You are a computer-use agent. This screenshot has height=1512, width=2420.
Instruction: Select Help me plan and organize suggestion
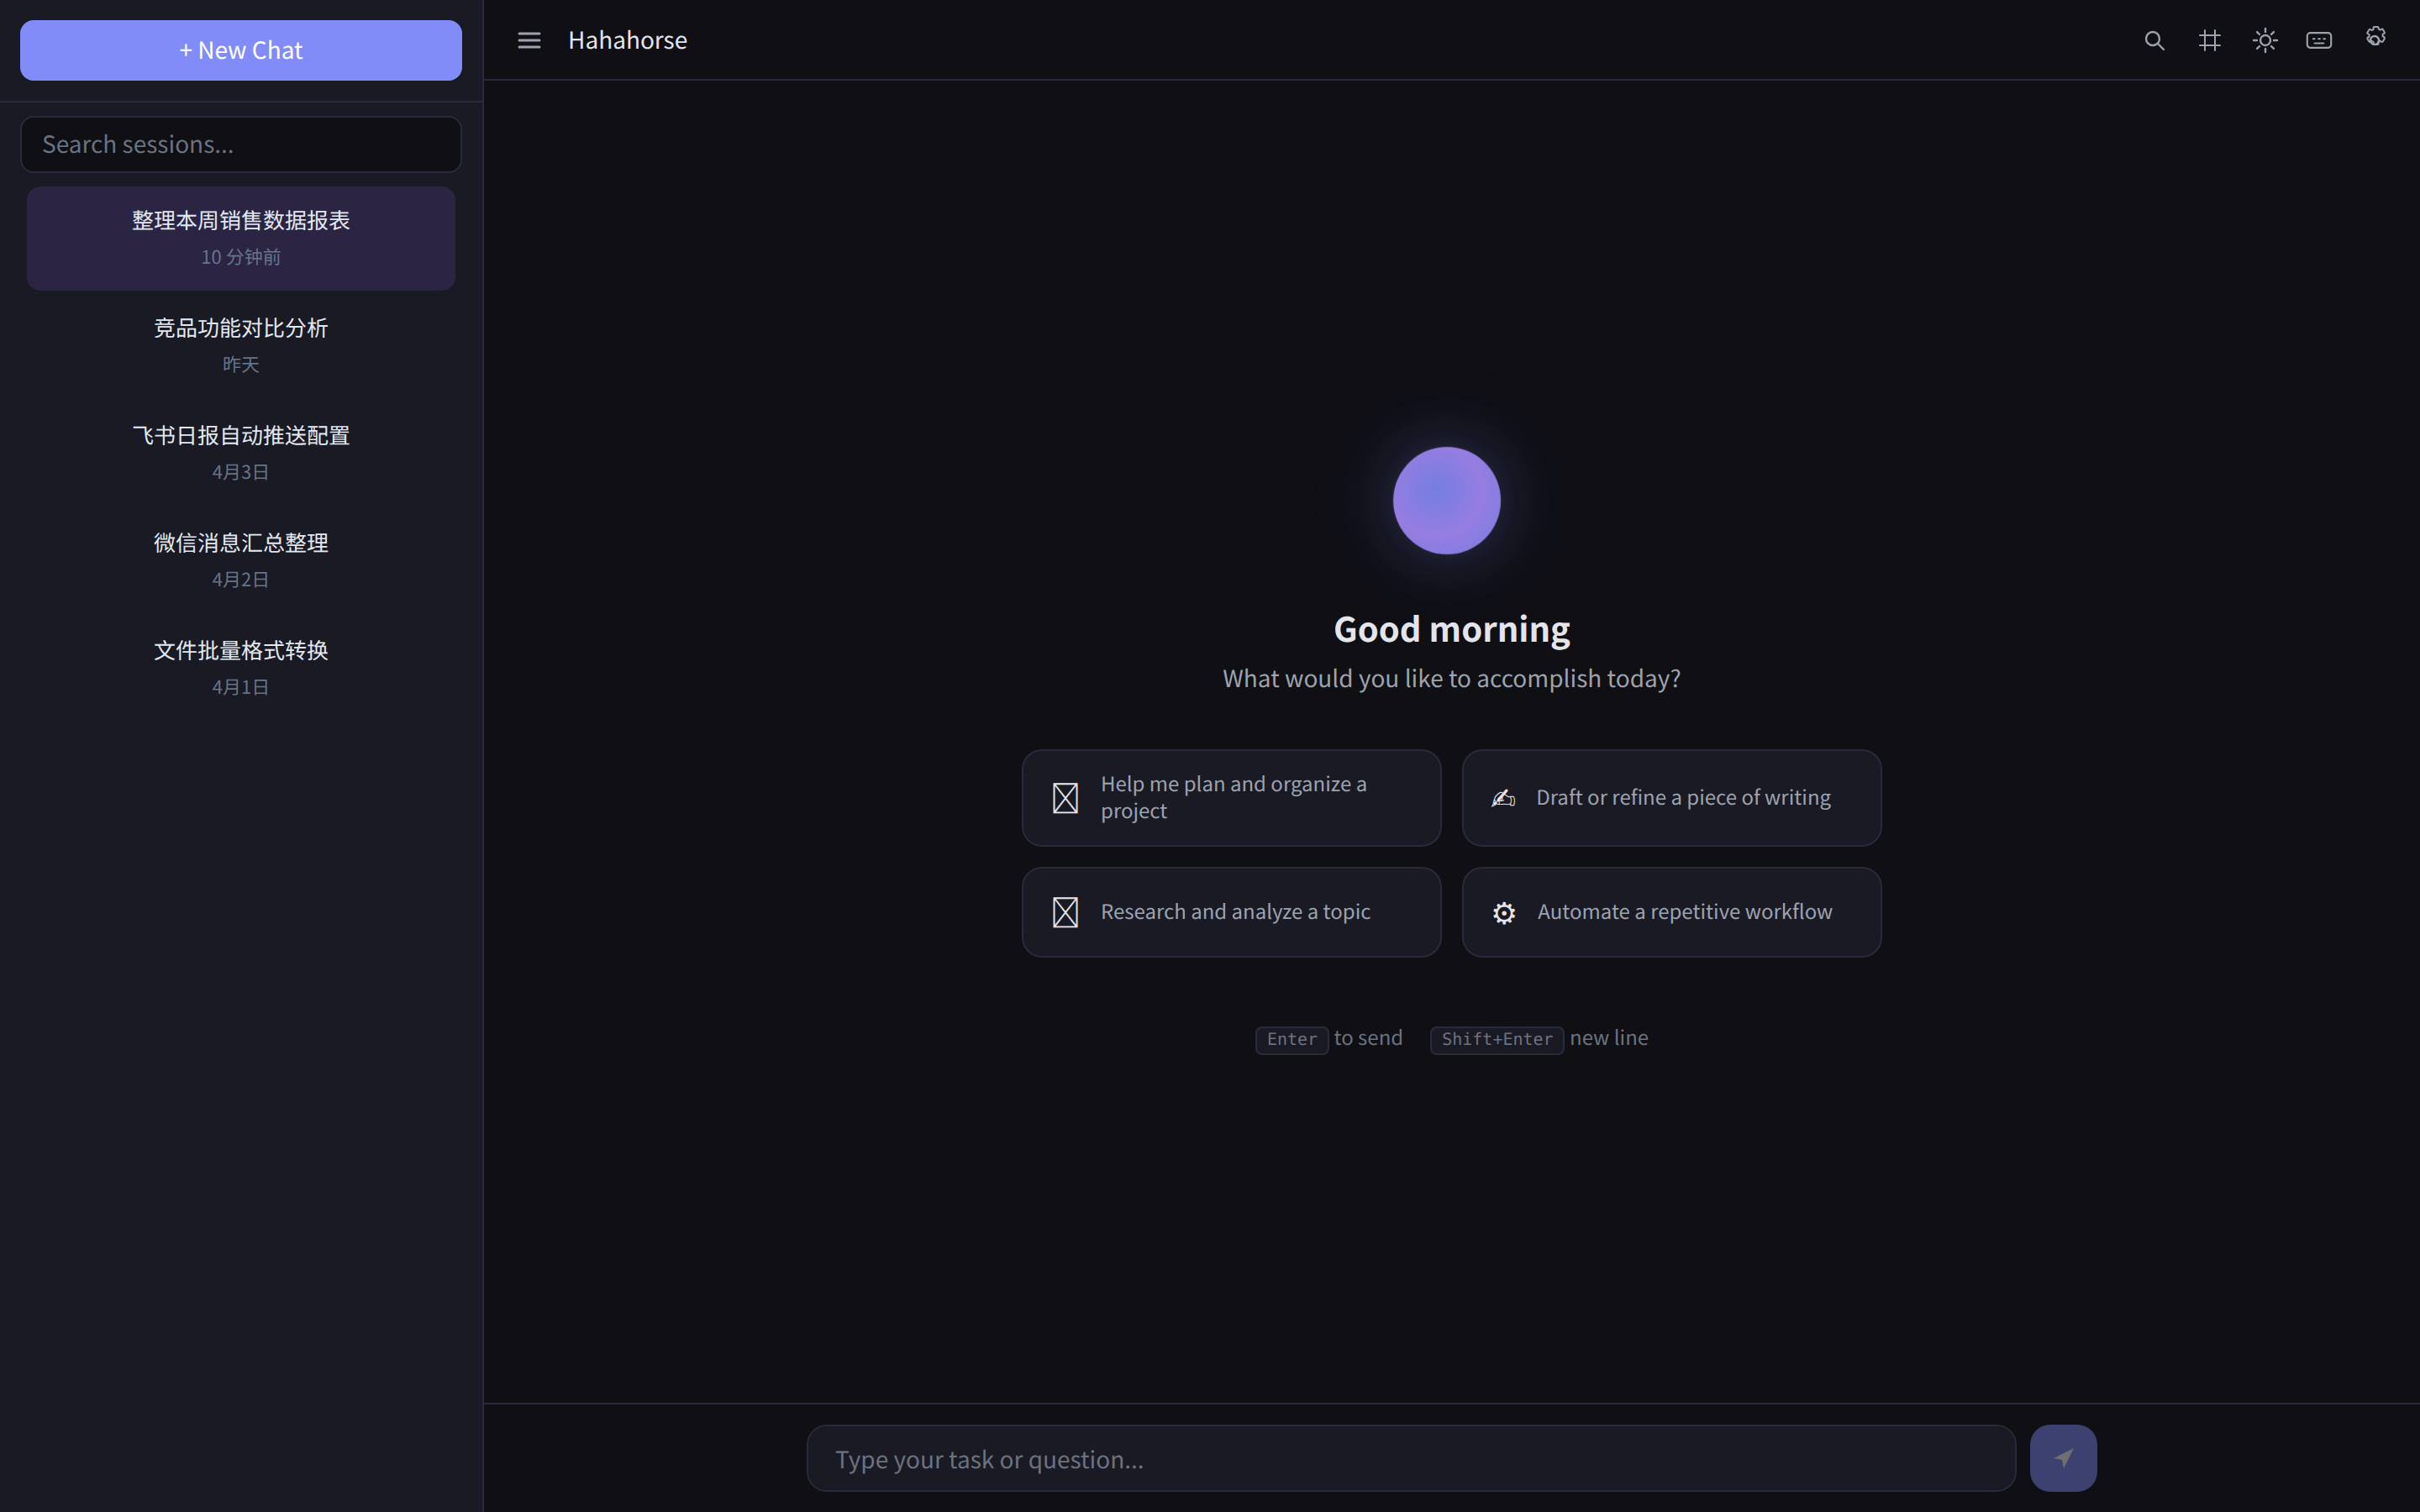pos(1231,798)
